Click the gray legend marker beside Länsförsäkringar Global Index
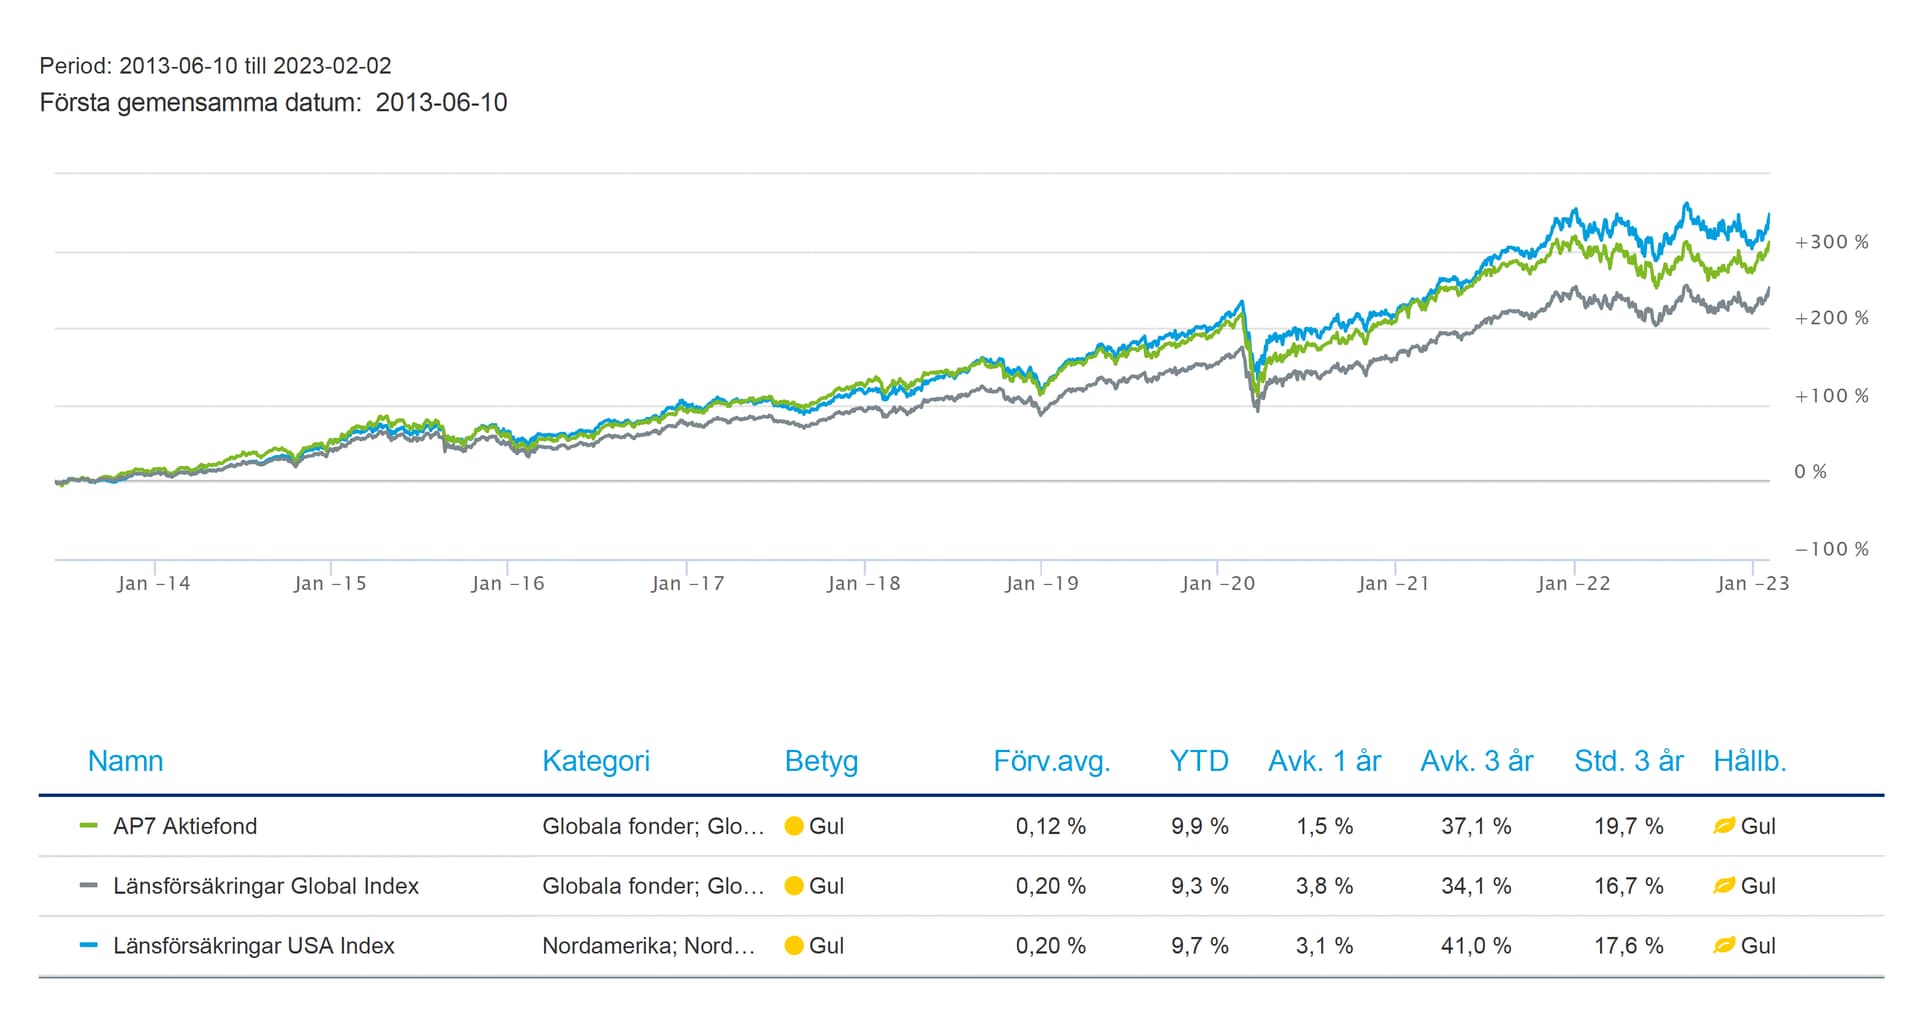Image resolution: width=1920 pixels, height=1015 pixels. point(89,886)
